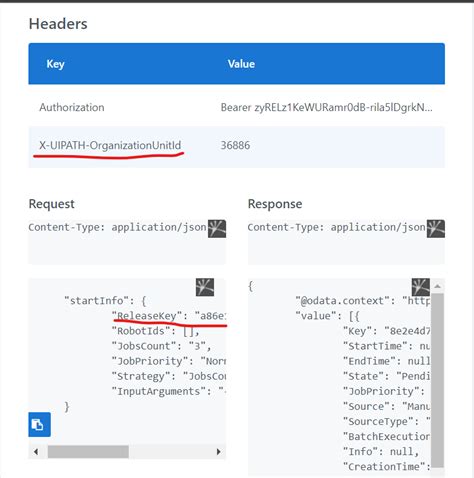Expand the Response body with its fullscreen icon
474x478 pixels.
tap(421, 287)
